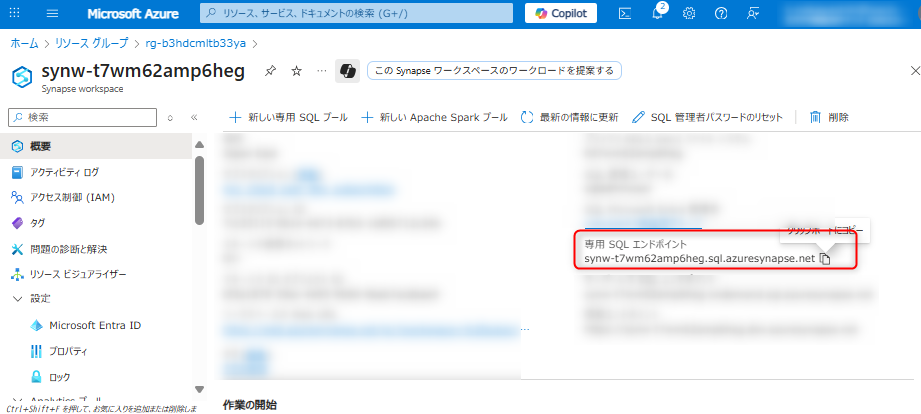This screenshot has height=414, width=921.
Task: Launch Cloud Shell icon in header
Action: click(625, 14)
